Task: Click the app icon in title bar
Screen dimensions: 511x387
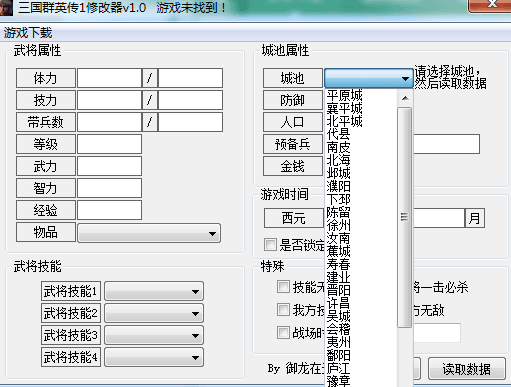Action: tap(6, 7)
